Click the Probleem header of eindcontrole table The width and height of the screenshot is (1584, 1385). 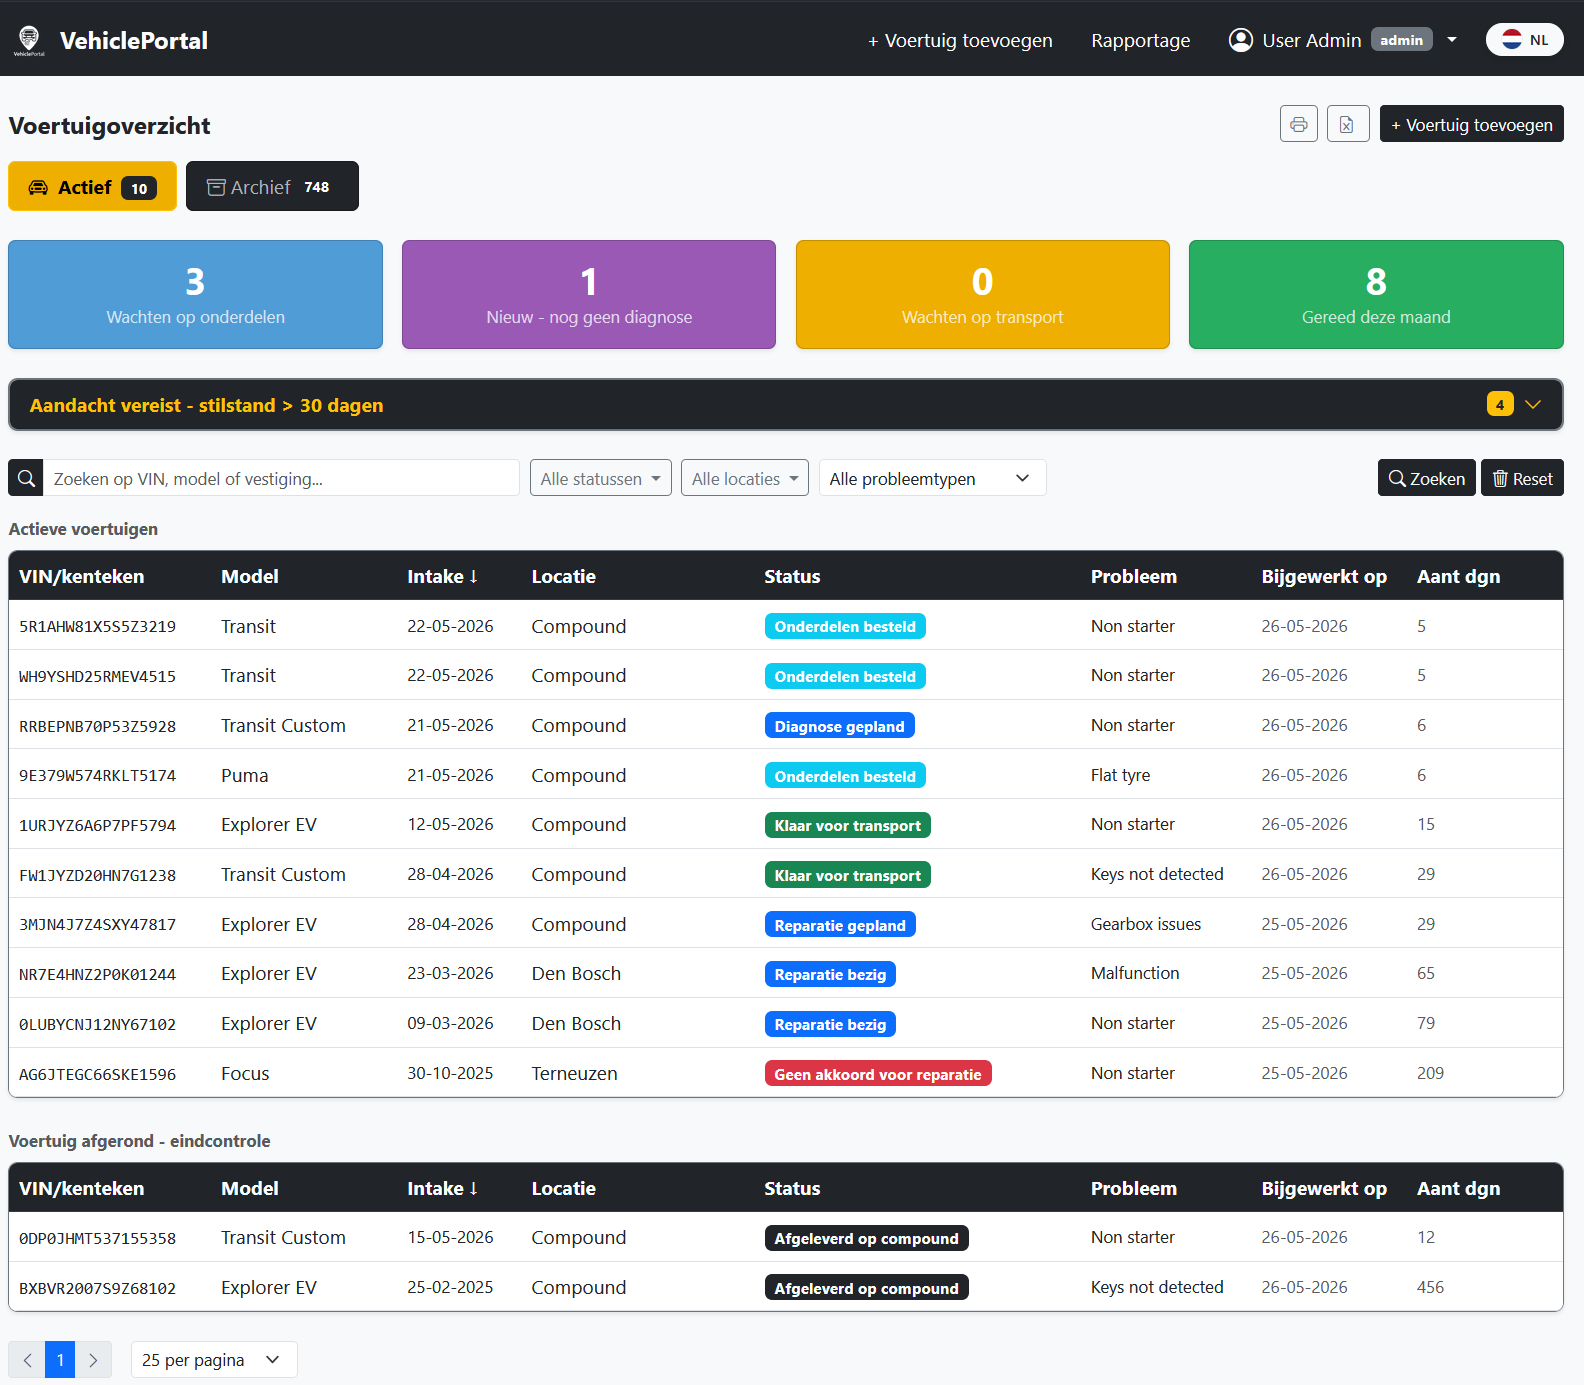coord(1134,1188)
